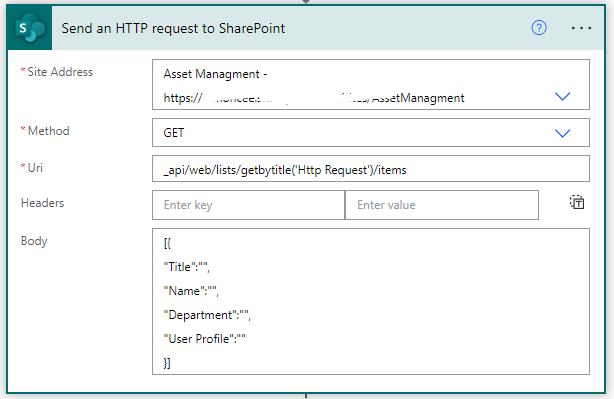This screenshot has width=614, height=399.
Task: Select the GET method field
Action: coord(370,133)
